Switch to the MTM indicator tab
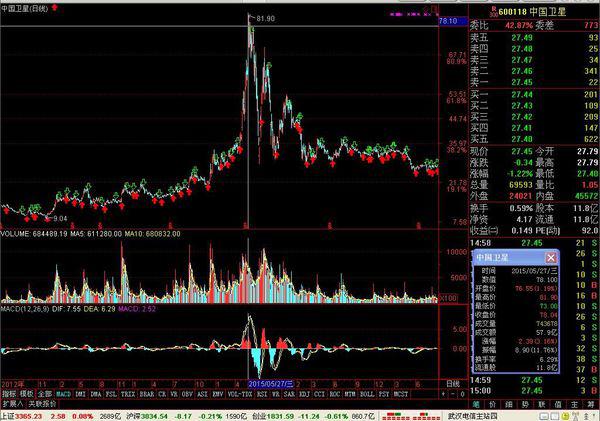This screenshot has width=600, height=421. click(350, 393)
